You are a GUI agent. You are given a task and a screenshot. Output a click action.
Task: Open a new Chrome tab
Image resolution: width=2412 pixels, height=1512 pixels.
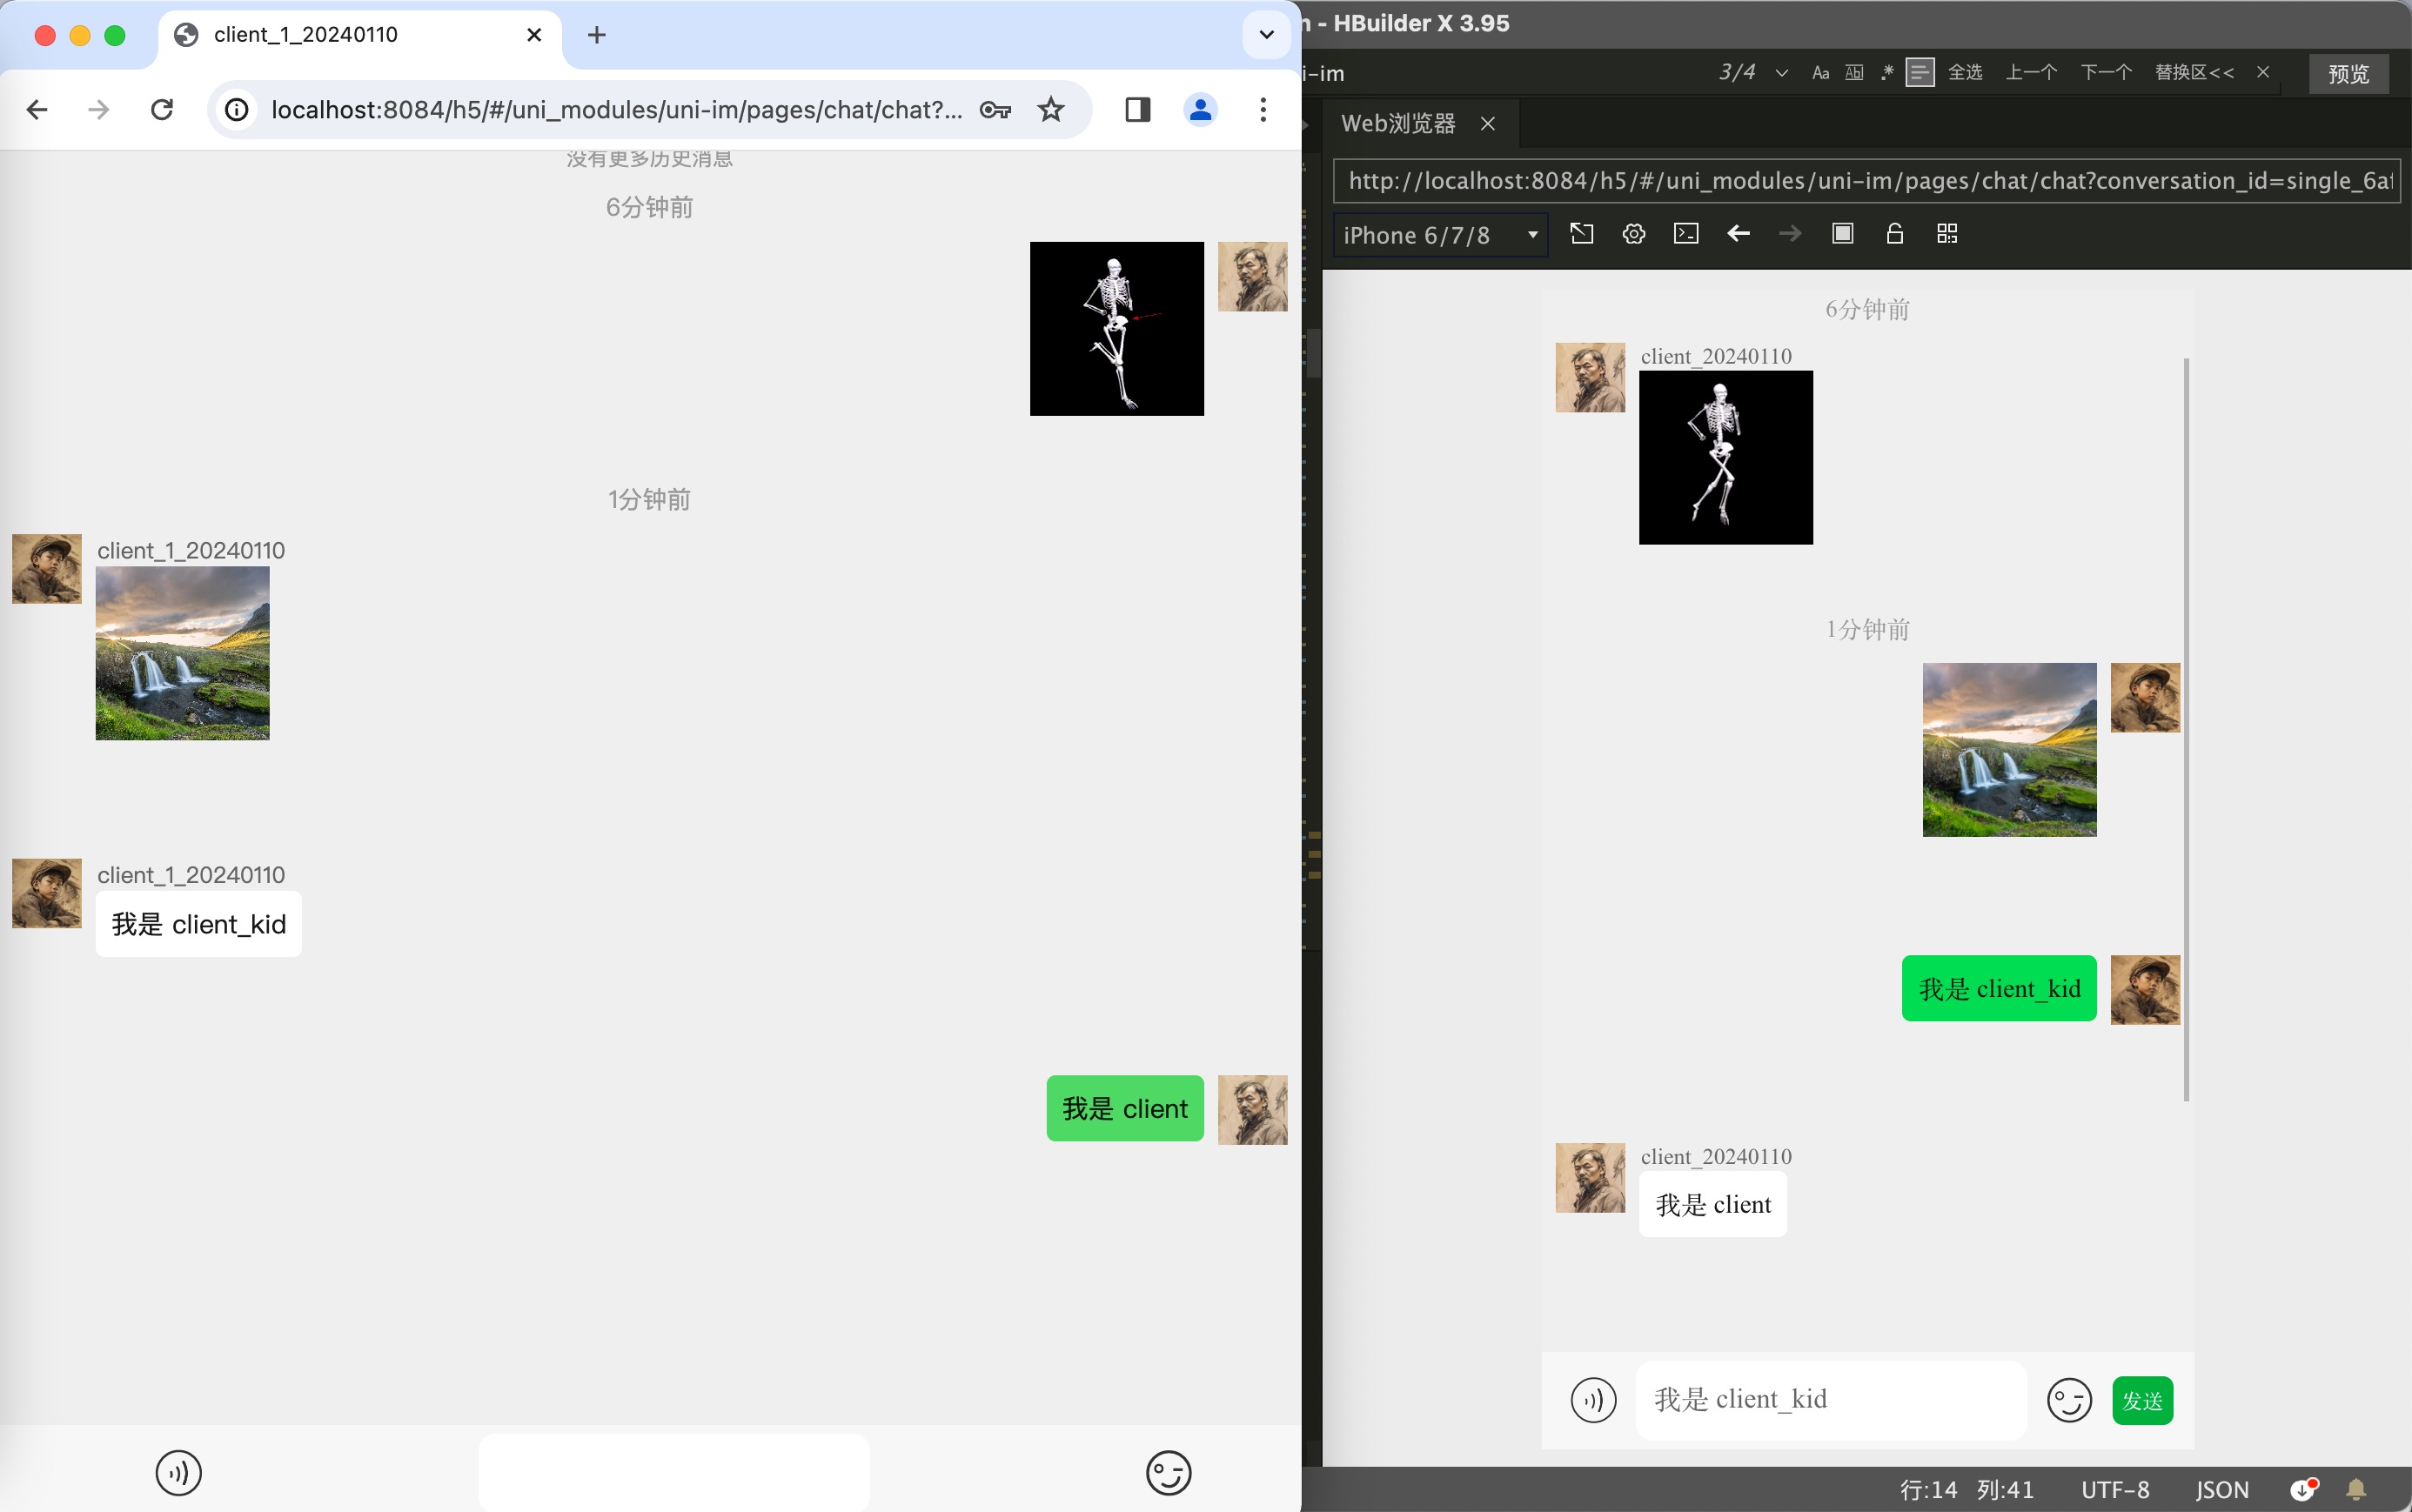(x=596, y=35)
